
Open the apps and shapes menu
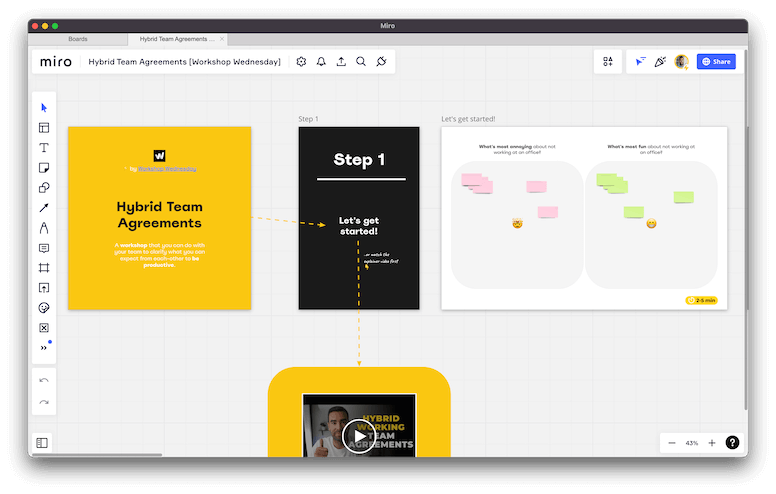click(608, 62)
